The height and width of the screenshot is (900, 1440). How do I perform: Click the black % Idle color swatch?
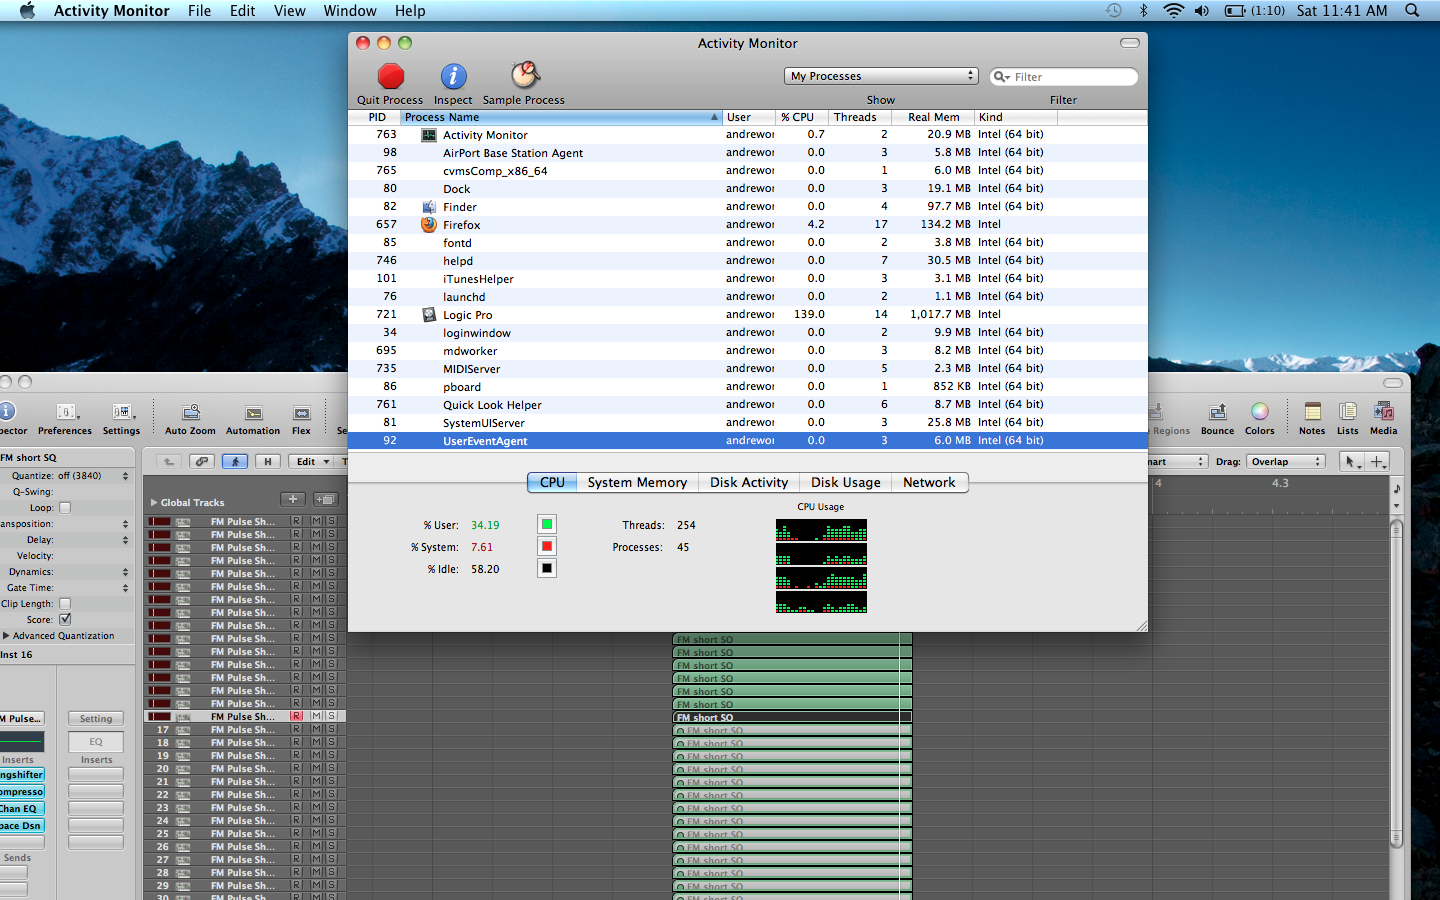point(547,568)
